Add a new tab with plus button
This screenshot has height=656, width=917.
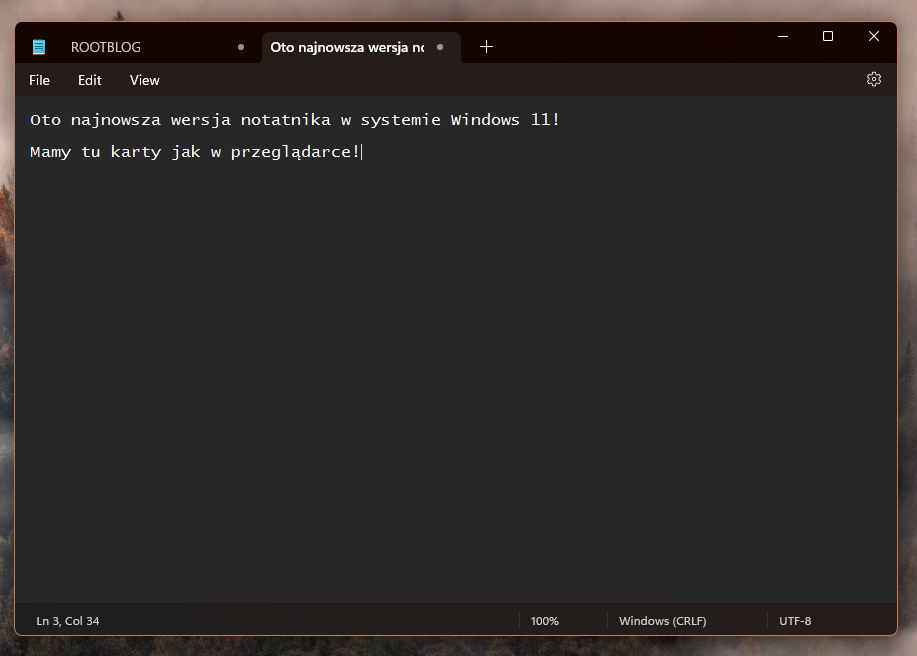[486, 47]
